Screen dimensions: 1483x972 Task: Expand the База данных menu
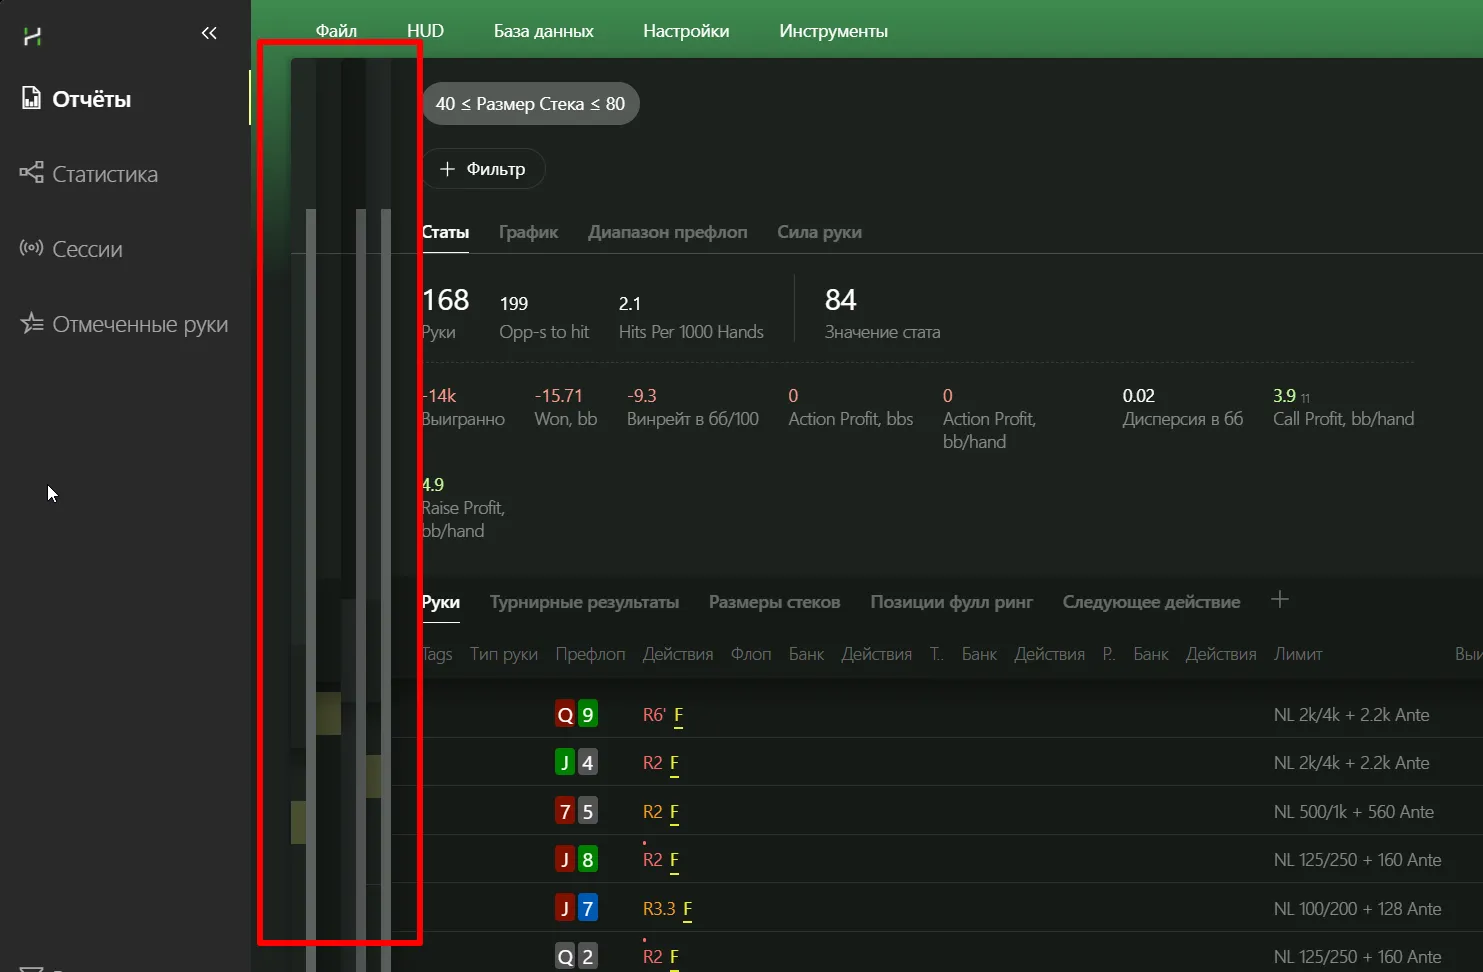pos(543,31)
